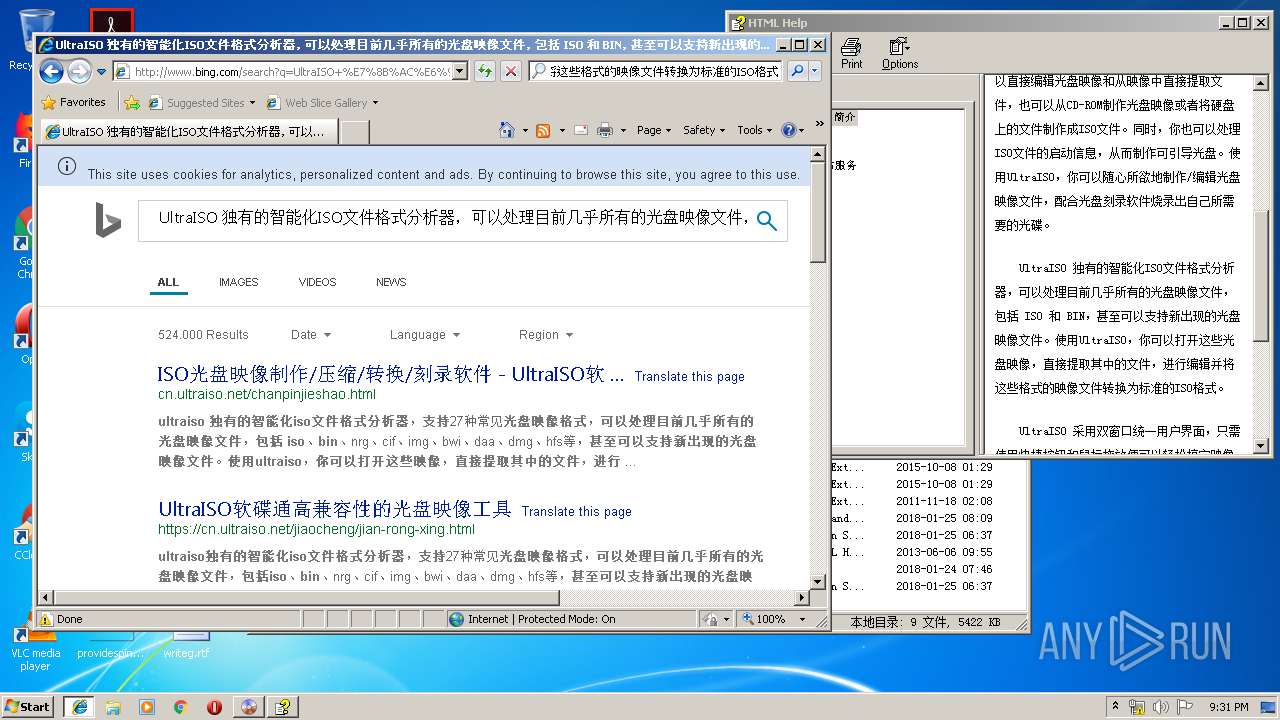
Task: Click the Read Mail envelope icon
Action: click(x=580, y=130)
